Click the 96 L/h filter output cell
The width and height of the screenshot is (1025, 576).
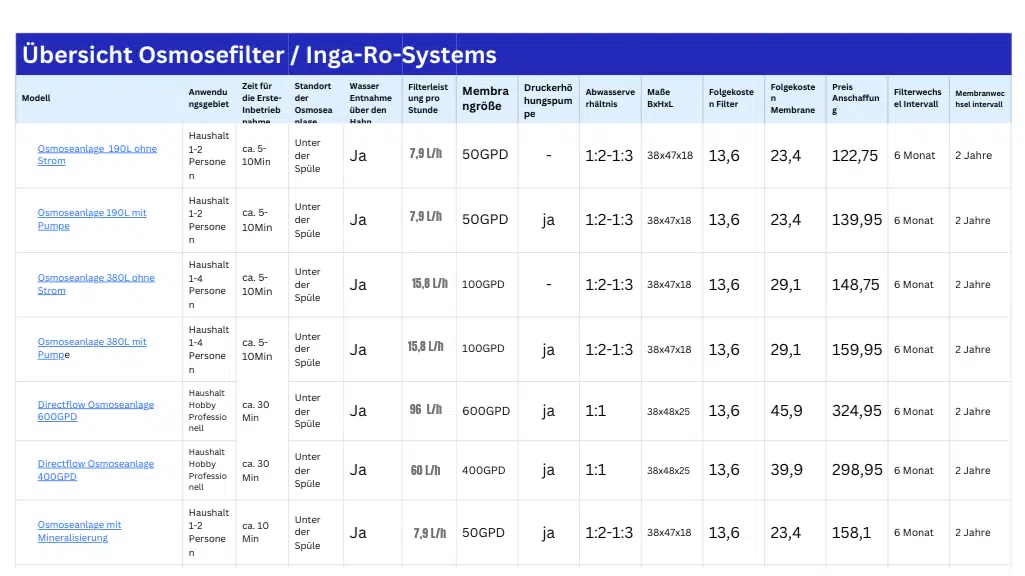coord(426,409)
